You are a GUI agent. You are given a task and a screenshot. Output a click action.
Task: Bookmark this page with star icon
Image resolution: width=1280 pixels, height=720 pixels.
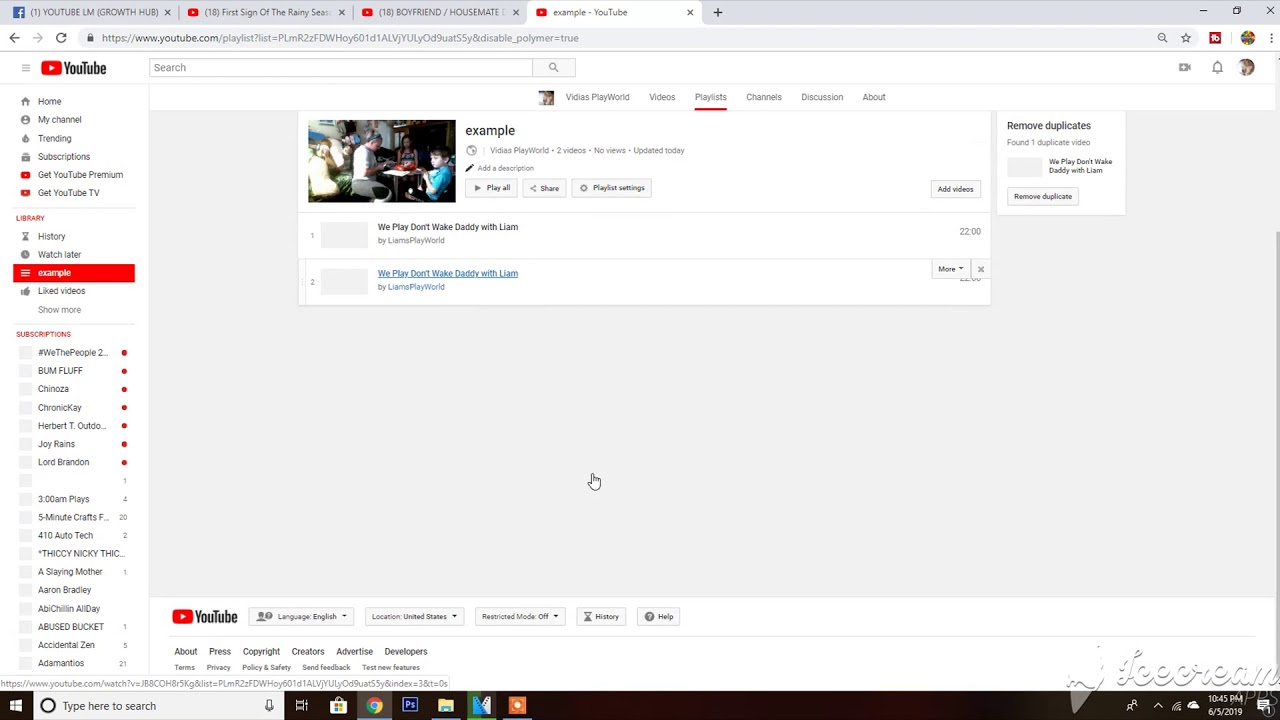(1186, 38)
